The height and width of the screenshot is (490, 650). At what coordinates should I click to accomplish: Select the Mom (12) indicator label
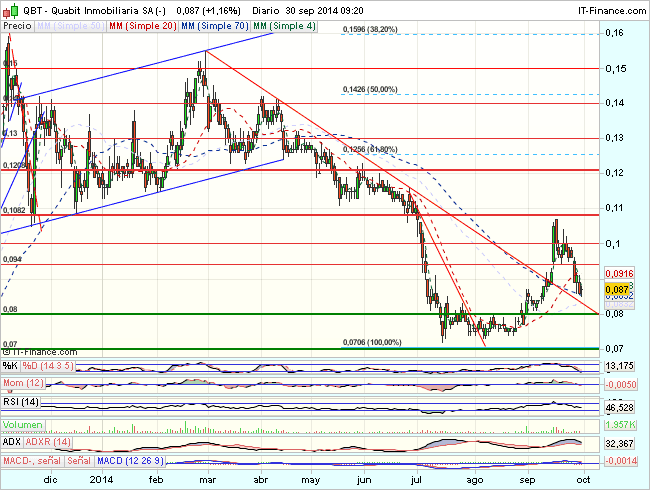click(x=24, y=383)
